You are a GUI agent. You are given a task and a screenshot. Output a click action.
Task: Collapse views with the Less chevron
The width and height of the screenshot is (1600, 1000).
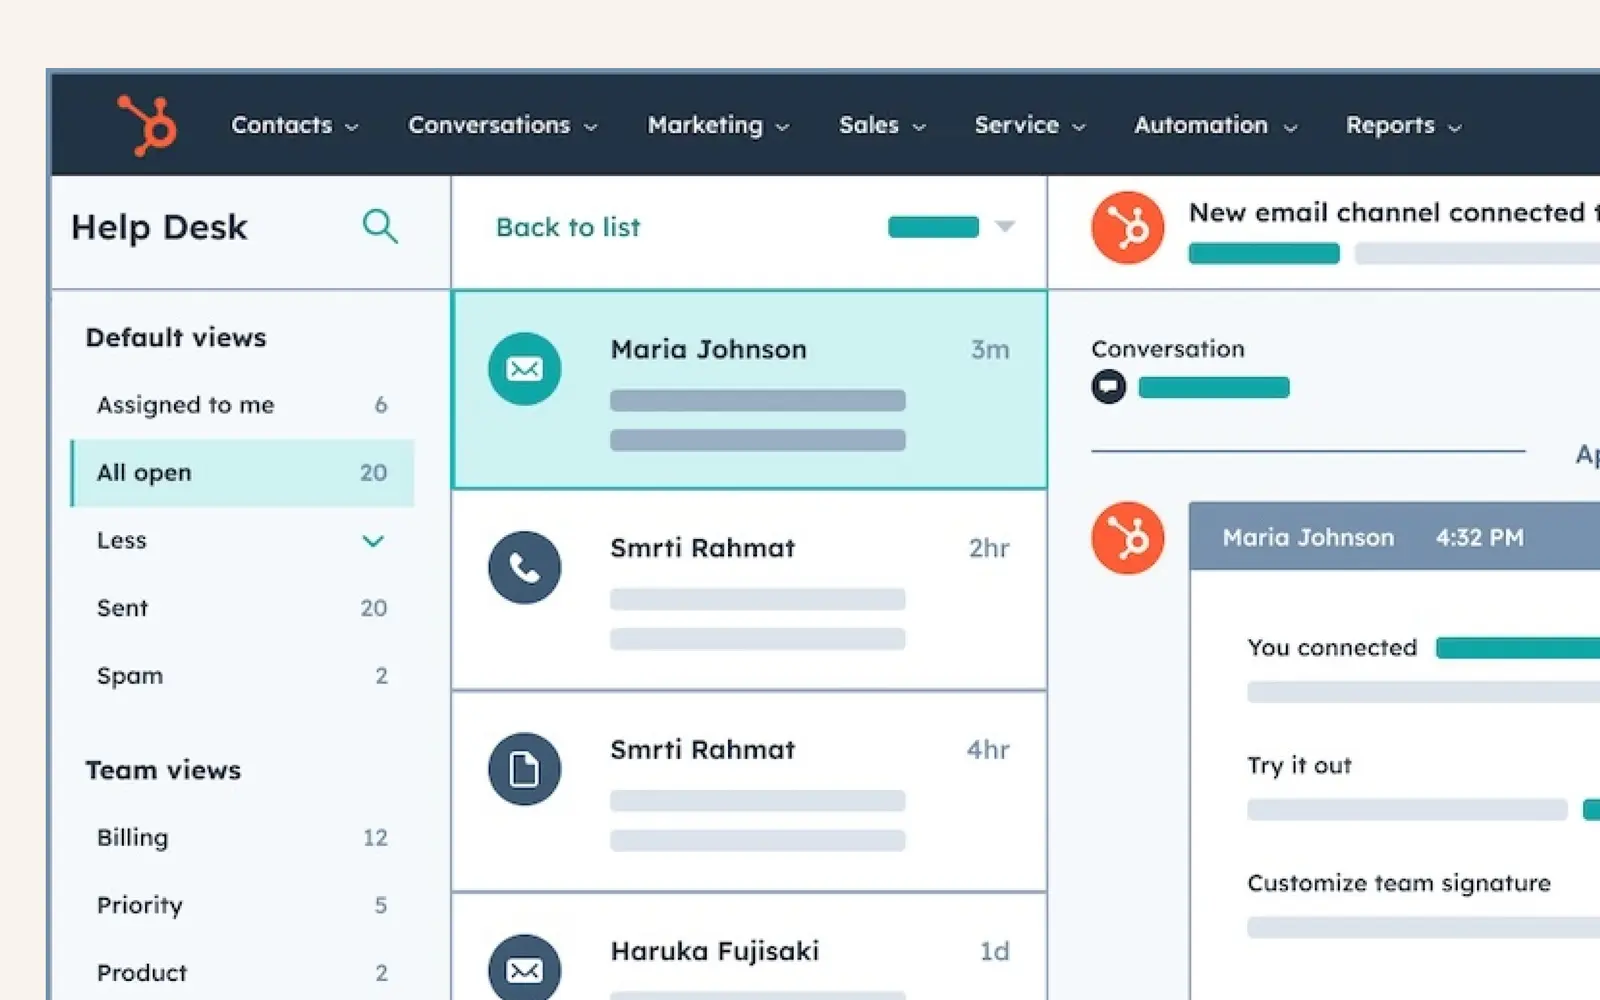tap(373, 541)
